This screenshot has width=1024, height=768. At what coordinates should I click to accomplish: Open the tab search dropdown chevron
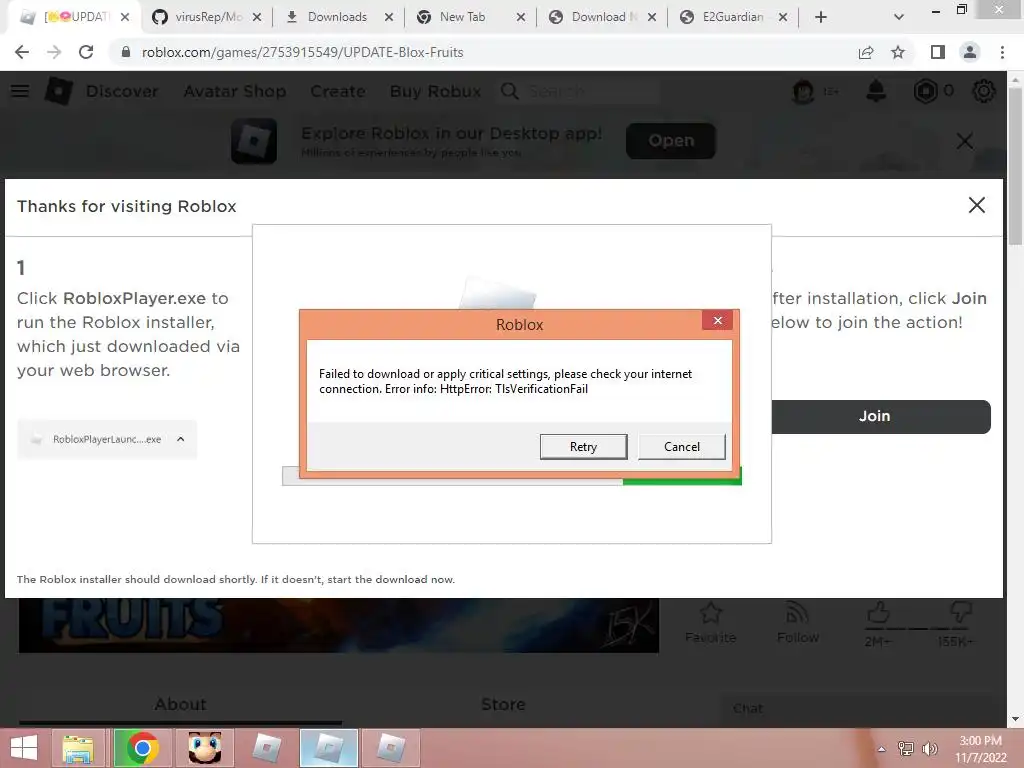(x=899, y=17)
